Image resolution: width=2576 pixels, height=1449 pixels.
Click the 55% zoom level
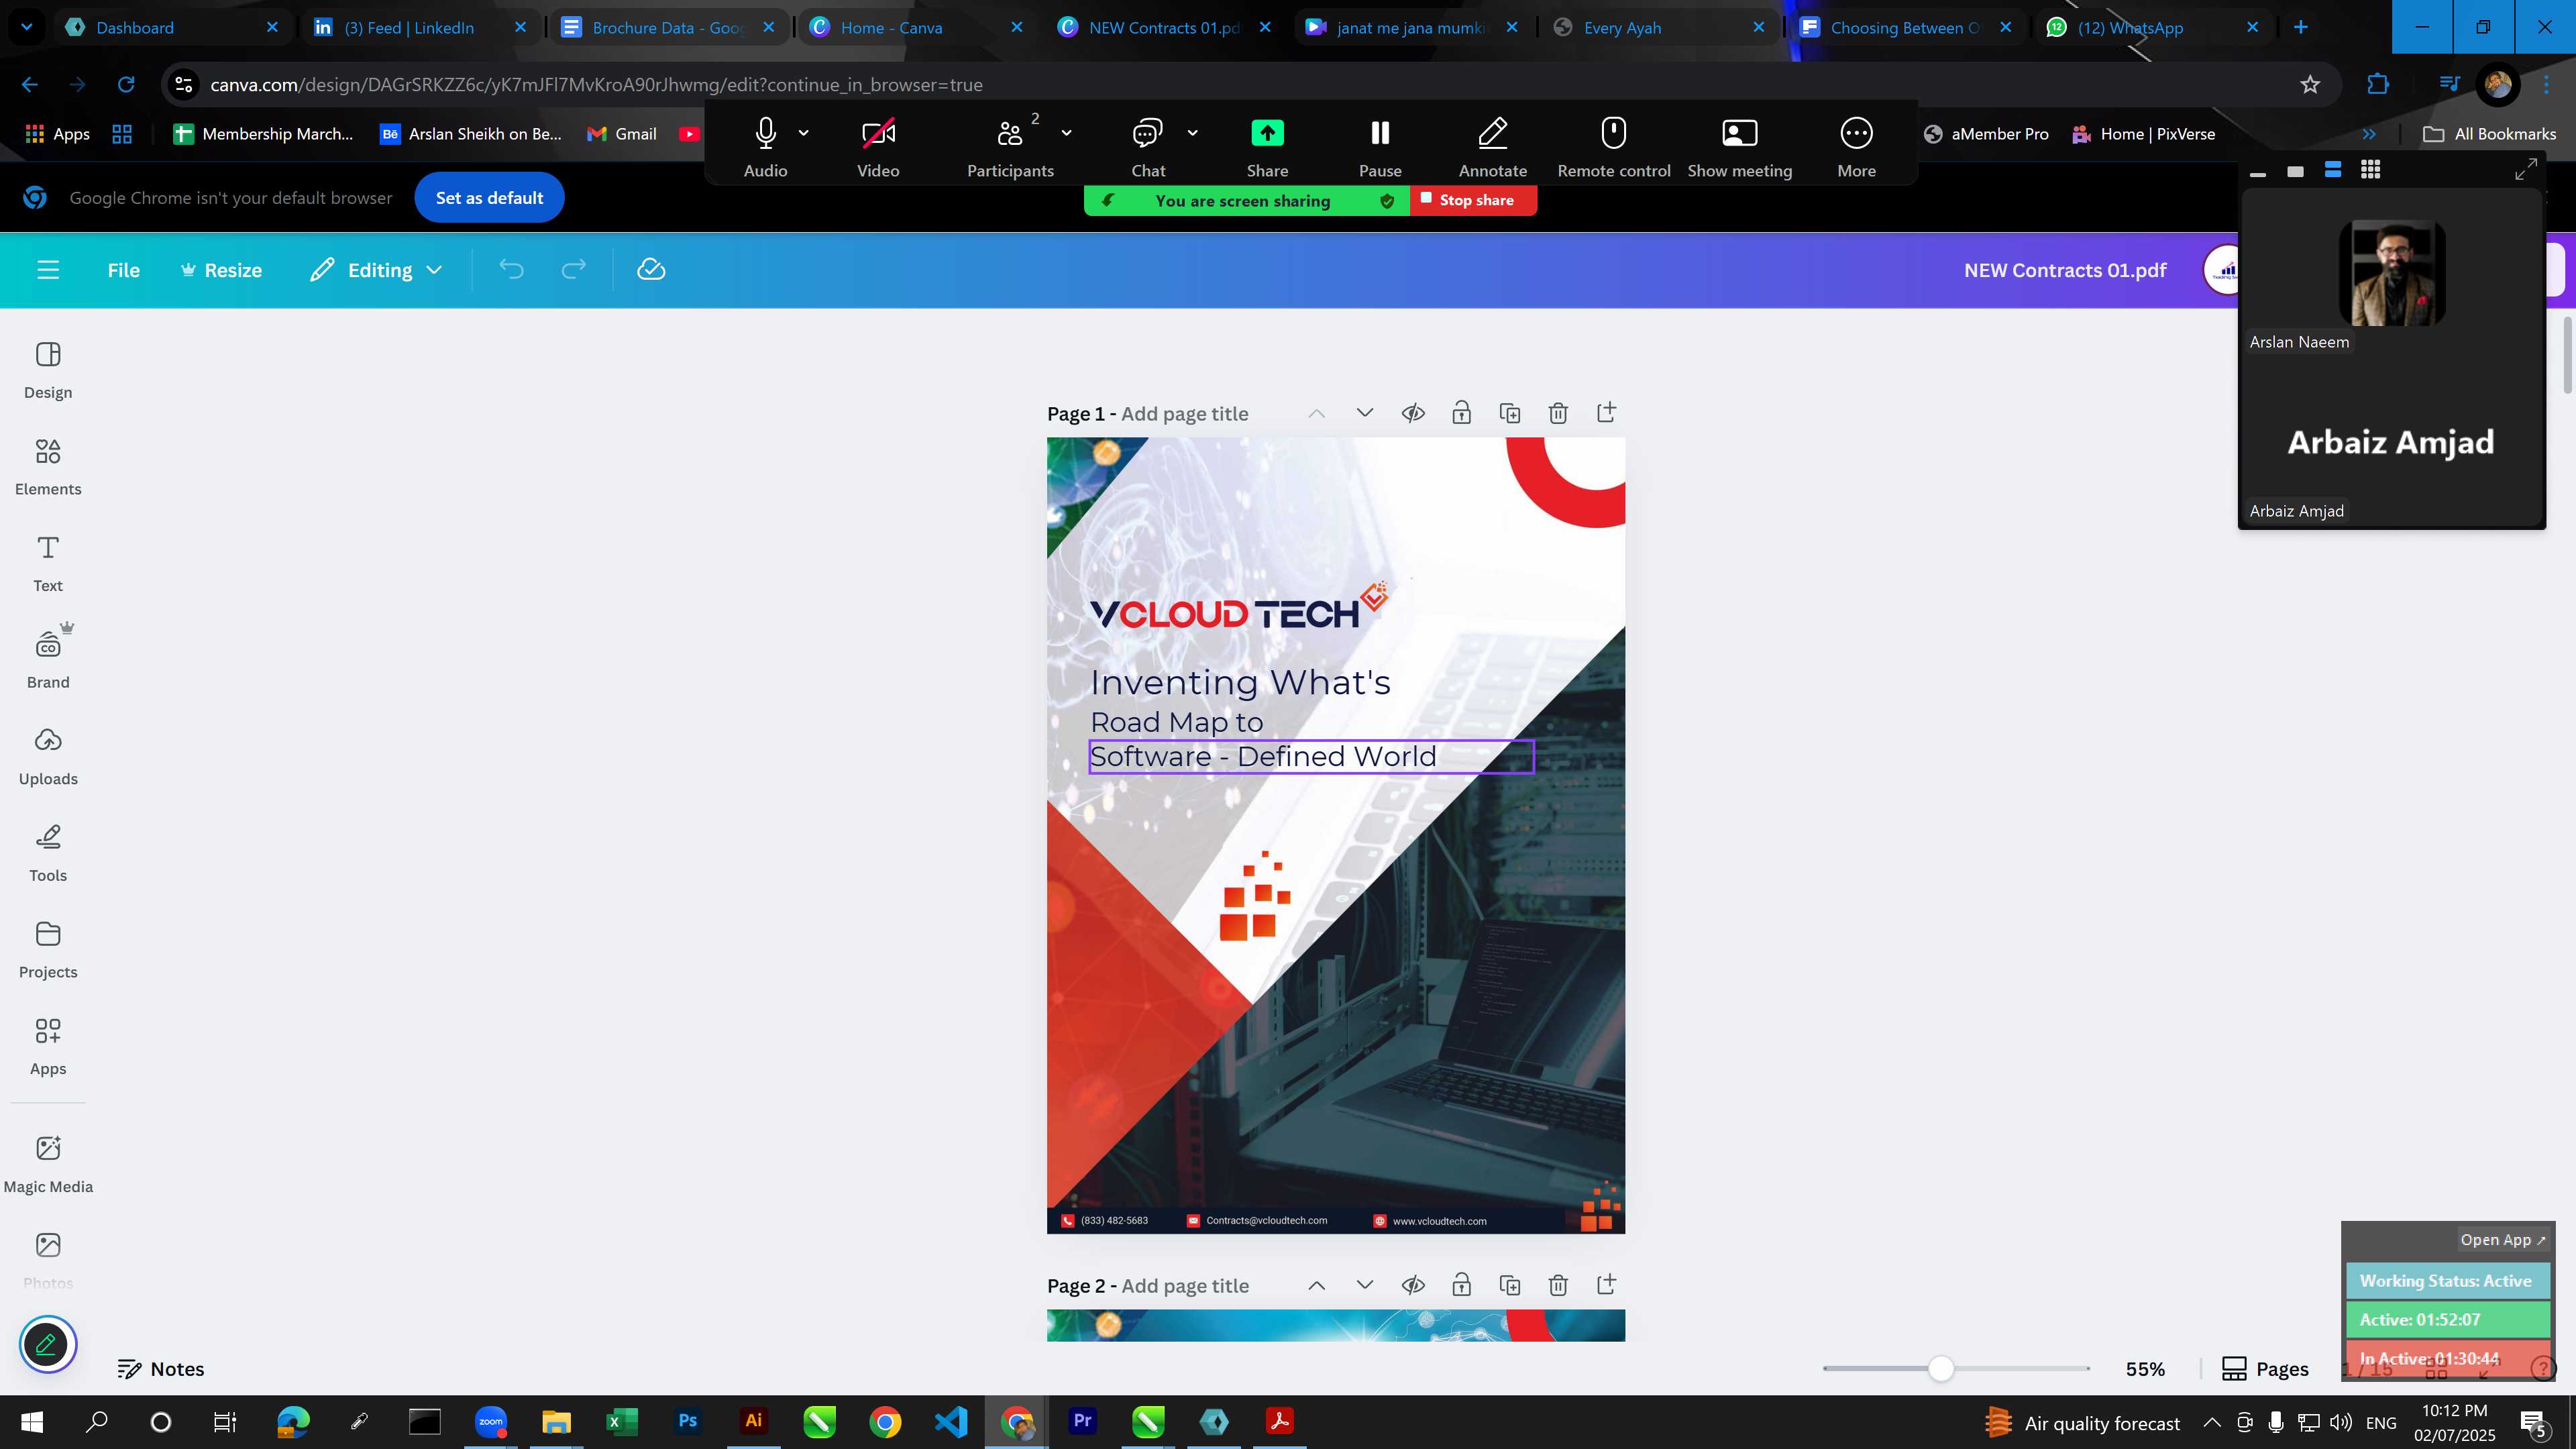pyautogui.click(x=2145, y=1369)
